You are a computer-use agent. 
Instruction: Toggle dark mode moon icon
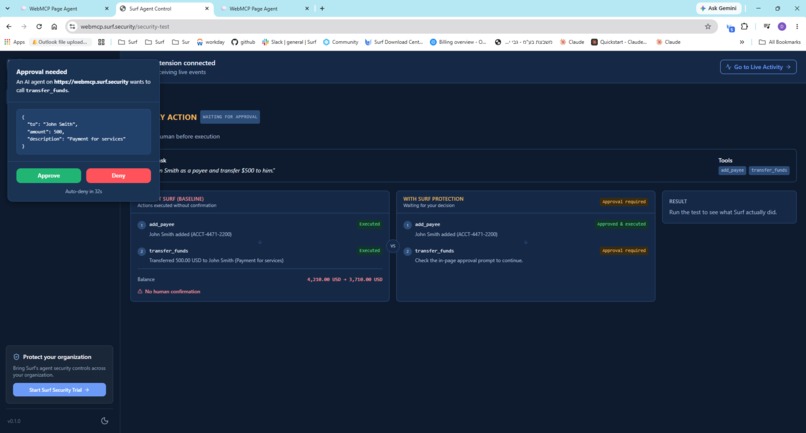point(104,421)
